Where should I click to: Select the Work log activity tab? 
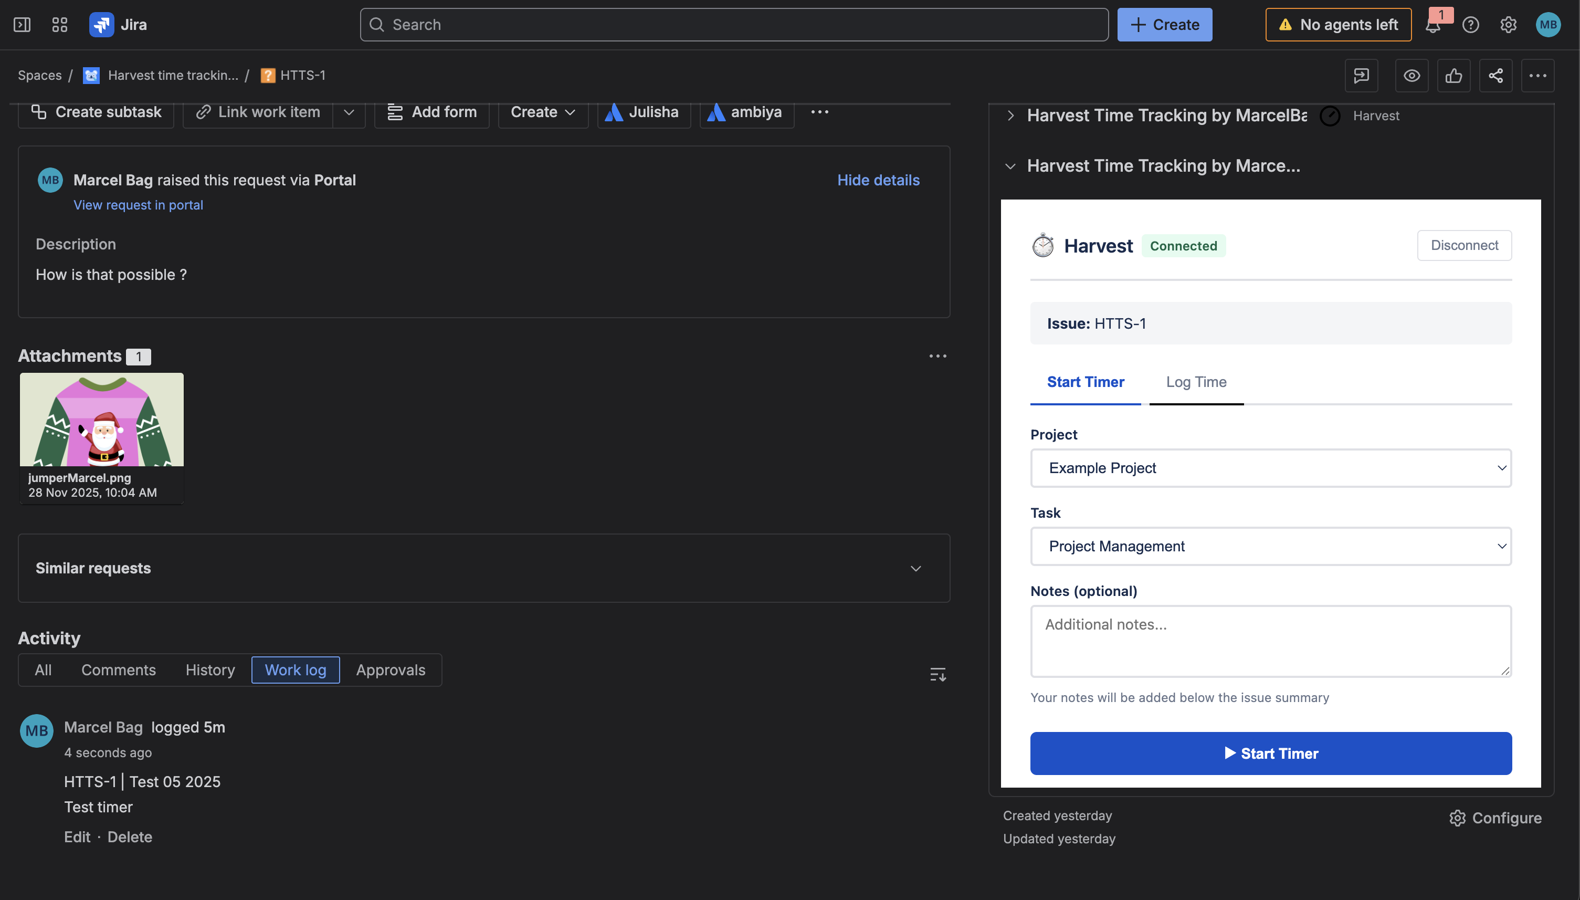point(295,670)
